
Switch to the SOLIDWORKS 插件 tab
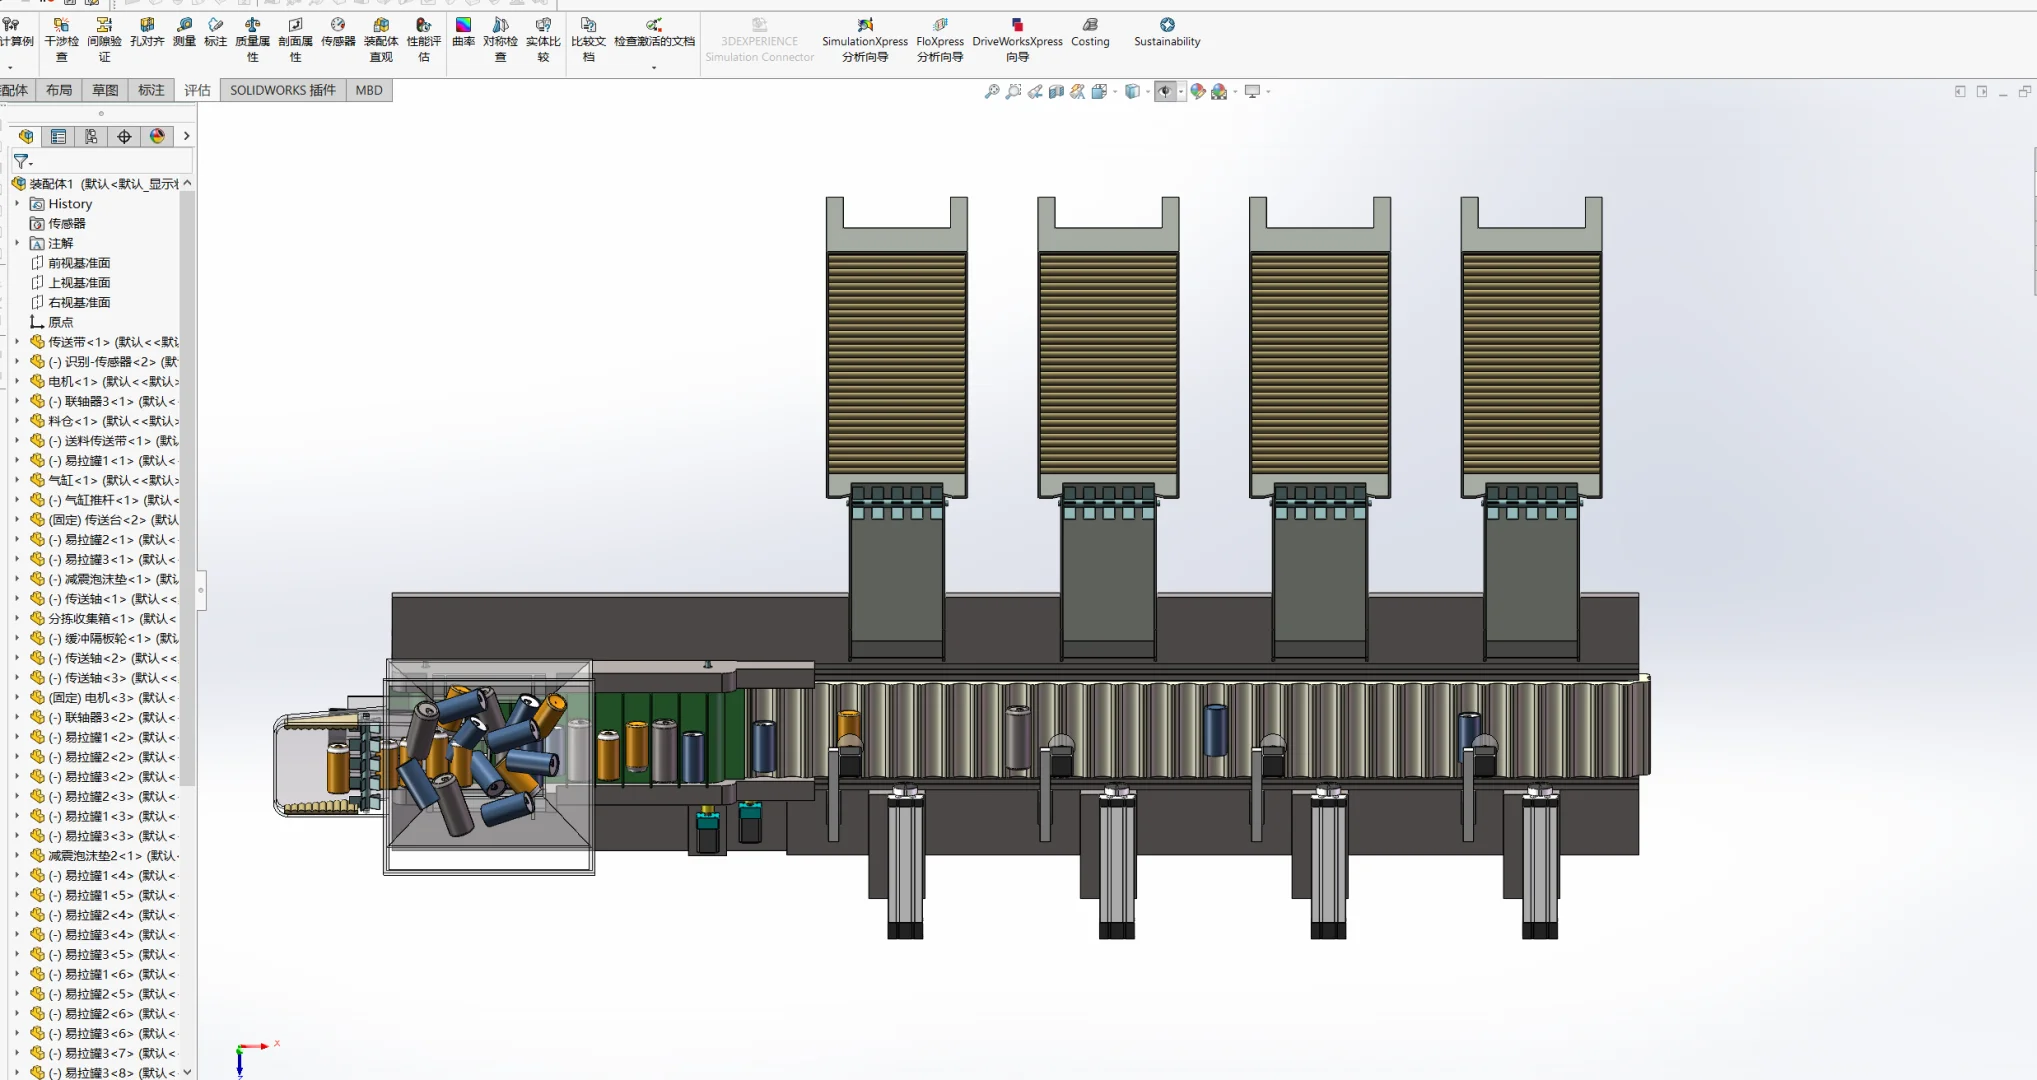coord(282,90)
